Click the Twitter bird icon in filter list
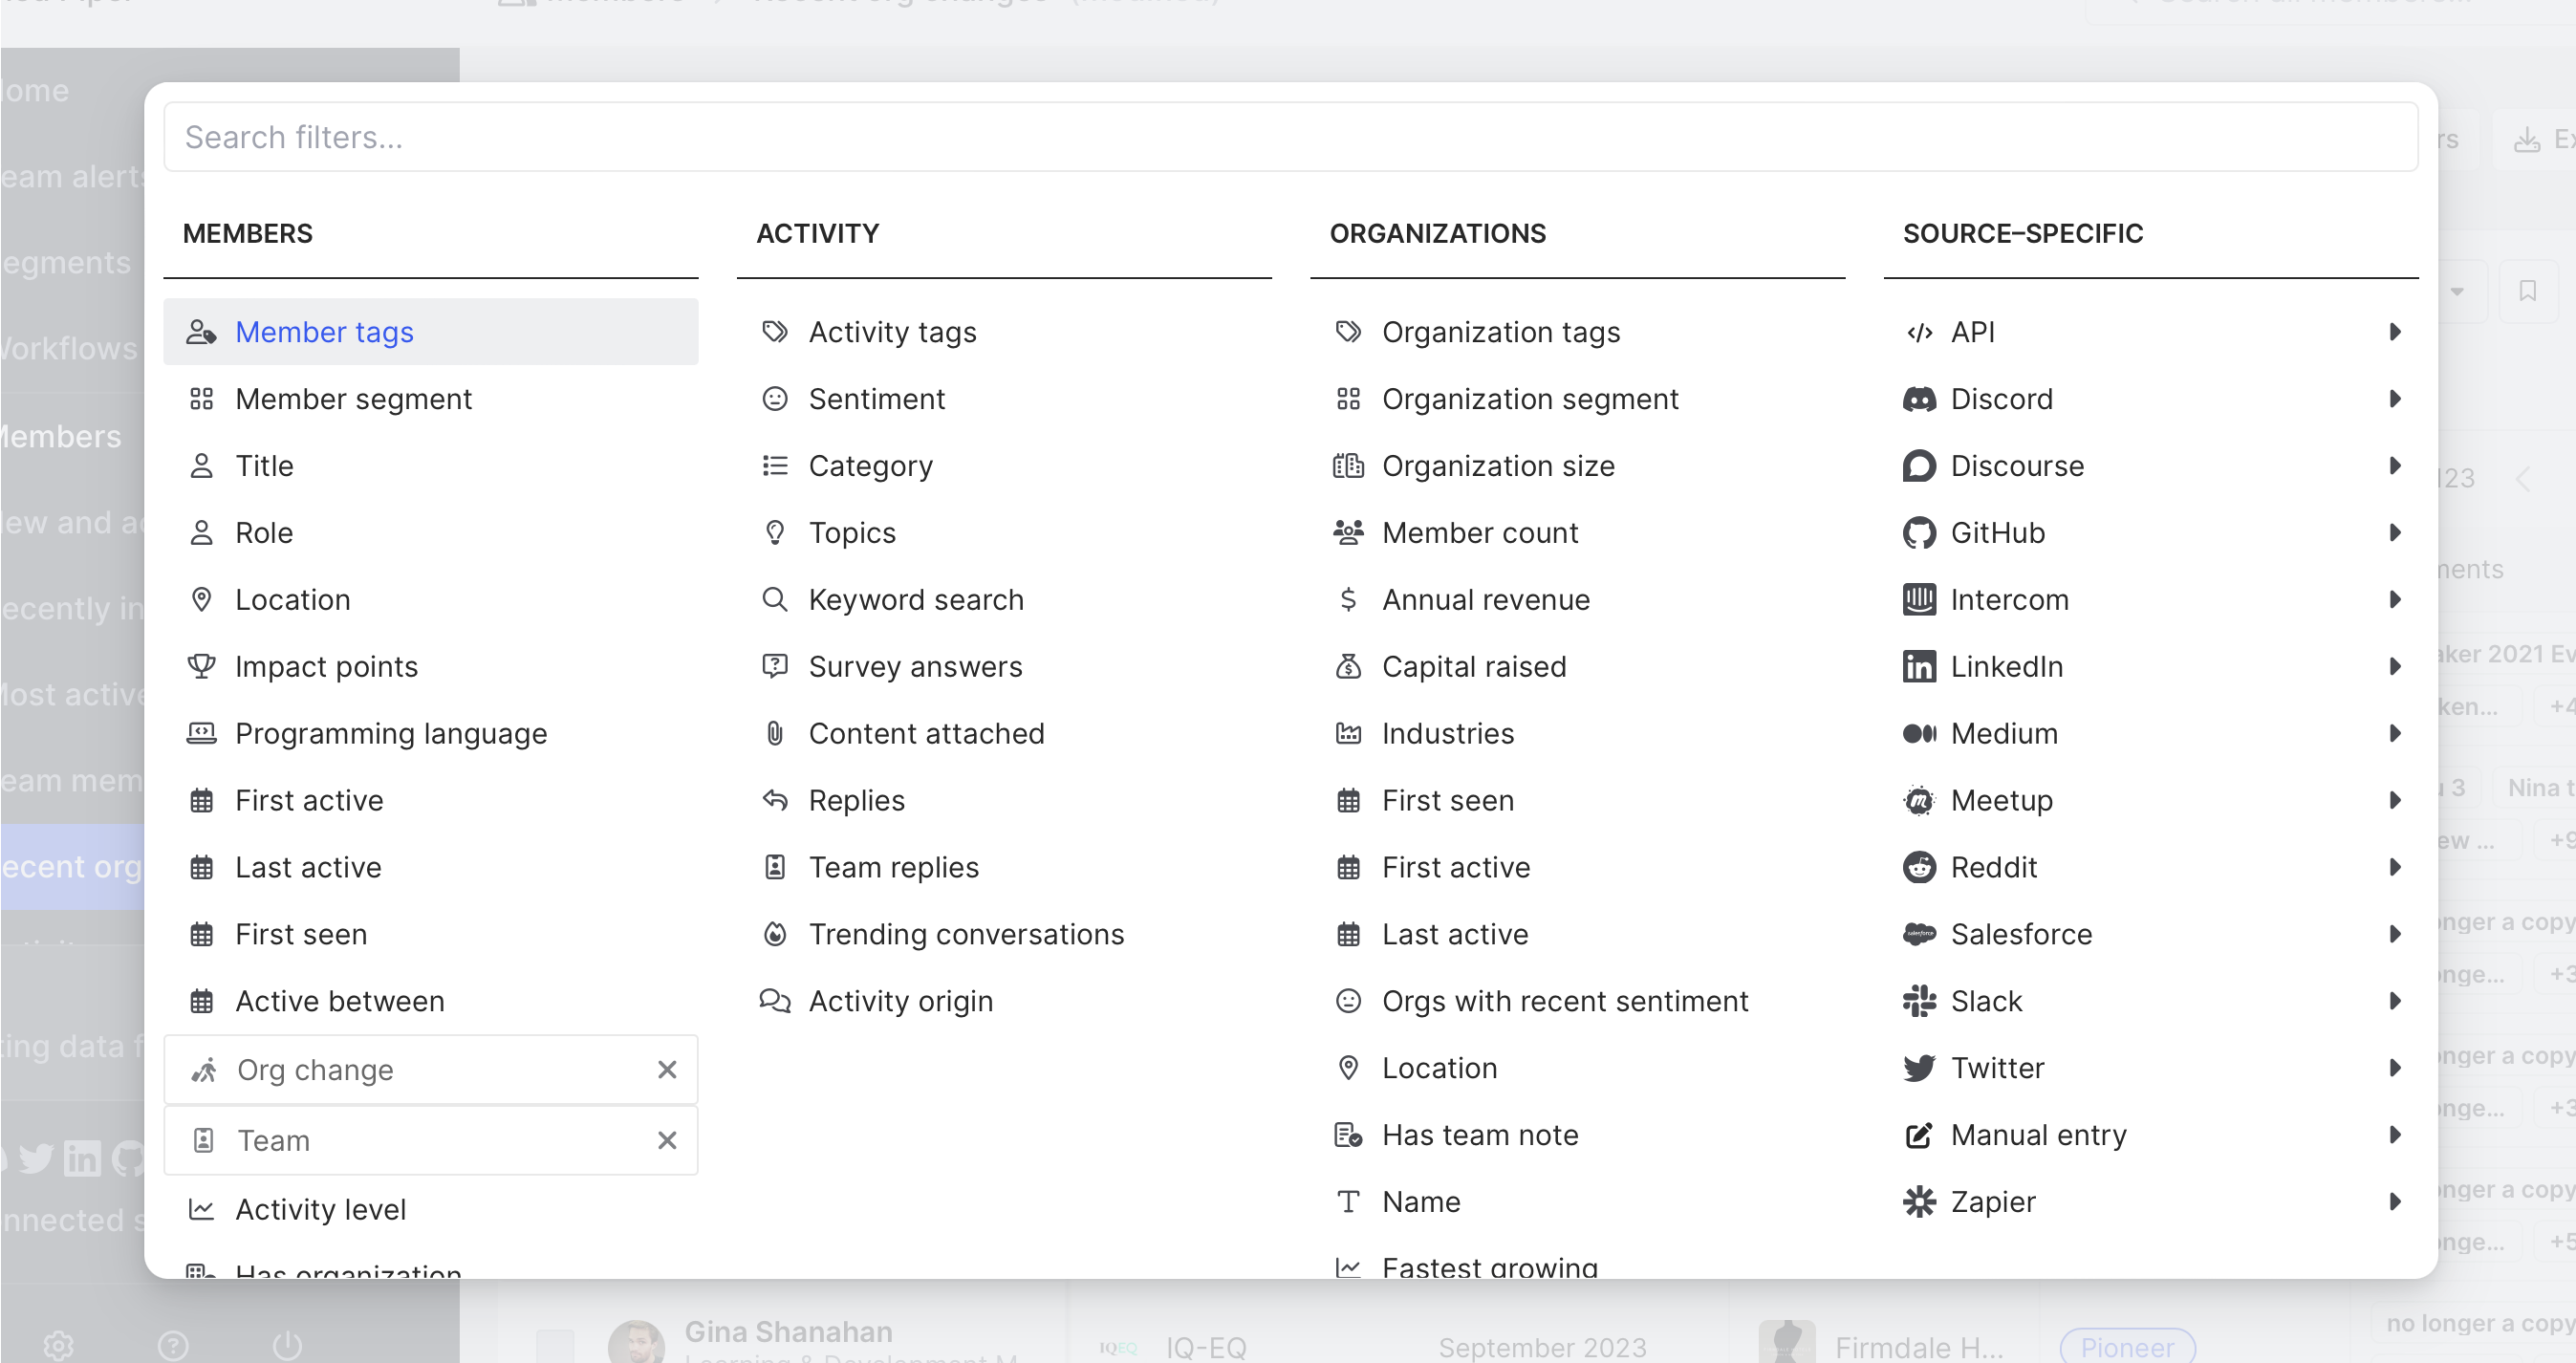 pyautogui.click(x=1919, y=1068)
